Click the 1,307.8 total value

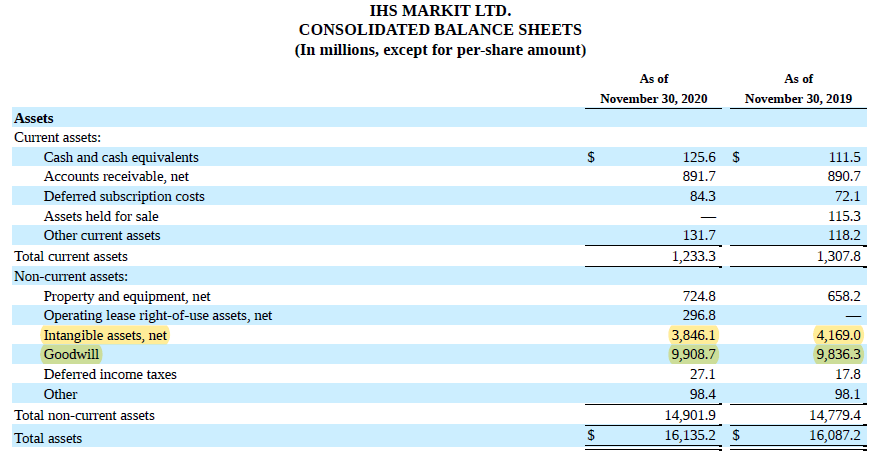pos(839,257)
